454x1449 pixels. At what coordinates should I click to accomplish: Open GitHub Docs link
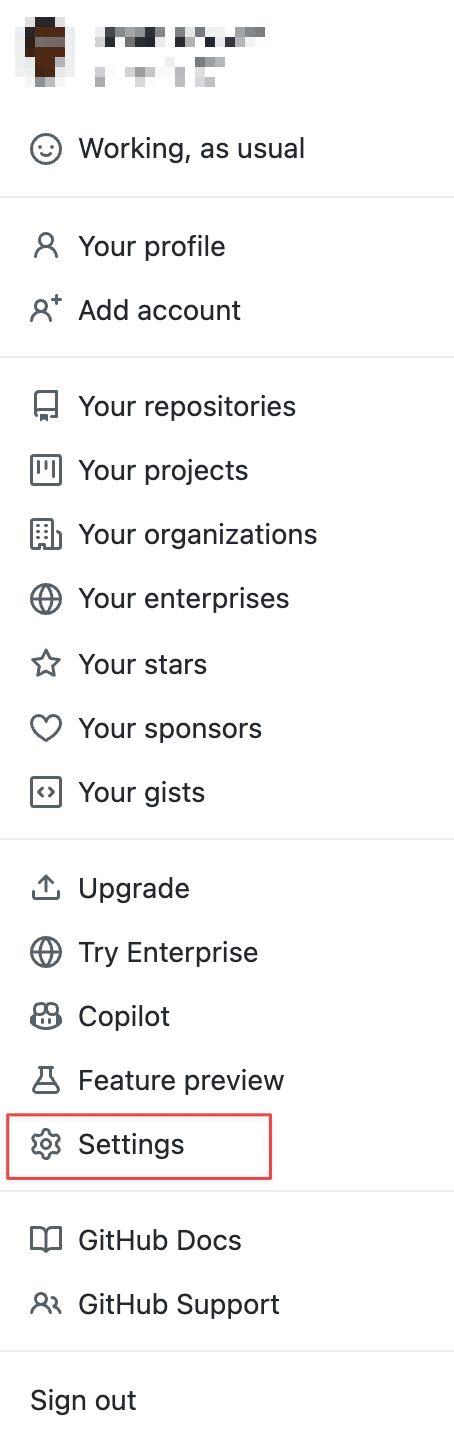(x=227, y=1240)
